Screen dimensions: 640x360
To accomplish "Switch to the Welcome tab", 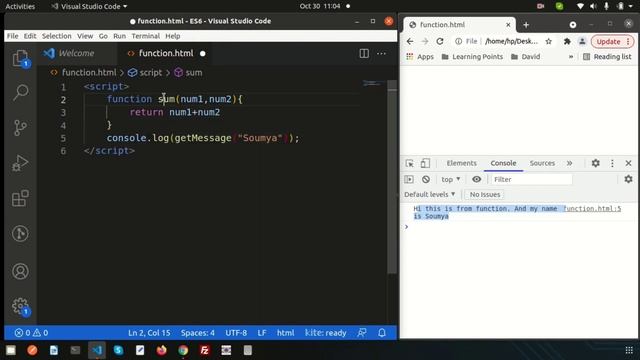I will coord(76,53).
